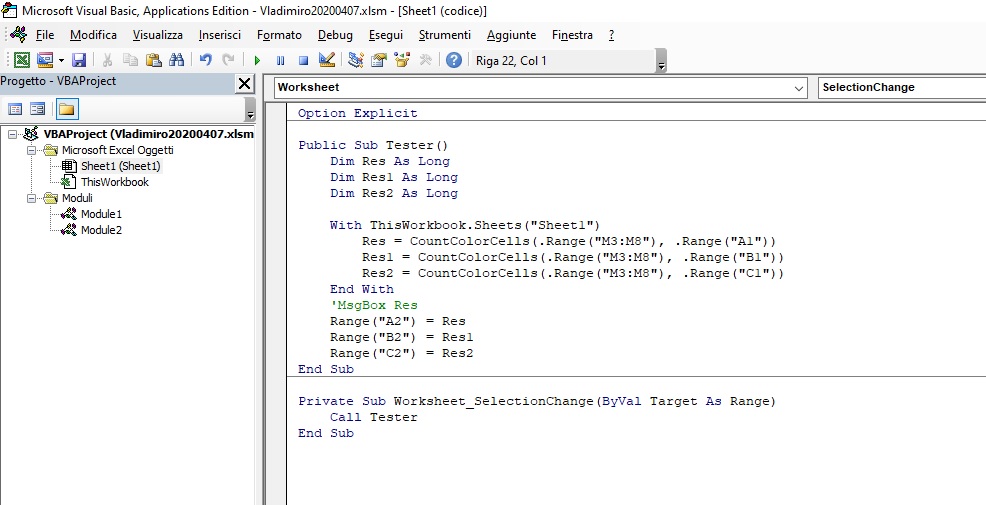Collapse the VBAProject root node
The image size is (986, 505).
tap(12, 135)
